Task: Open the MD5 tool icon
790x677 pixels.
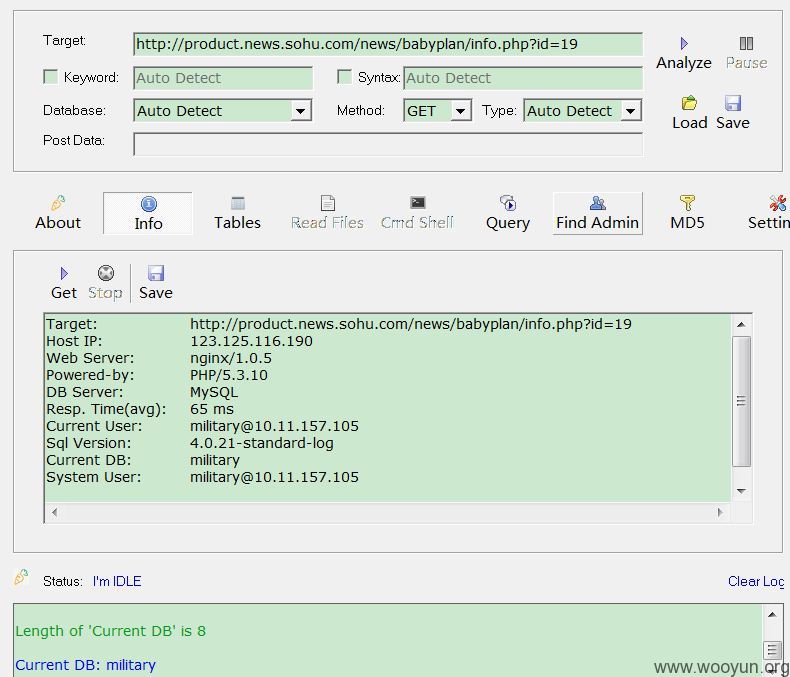Action: tap(687, 202)
